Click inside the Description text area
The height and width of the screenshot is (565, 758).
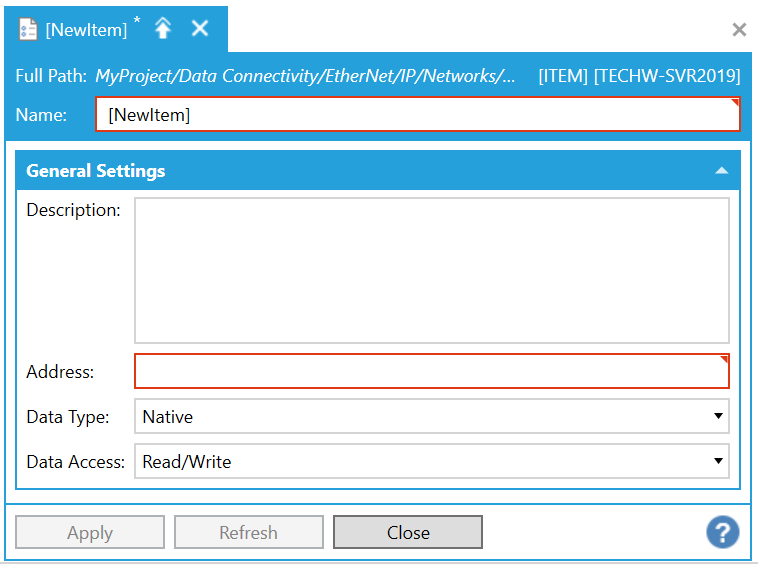pyautogui.click(x=432, y=271)
